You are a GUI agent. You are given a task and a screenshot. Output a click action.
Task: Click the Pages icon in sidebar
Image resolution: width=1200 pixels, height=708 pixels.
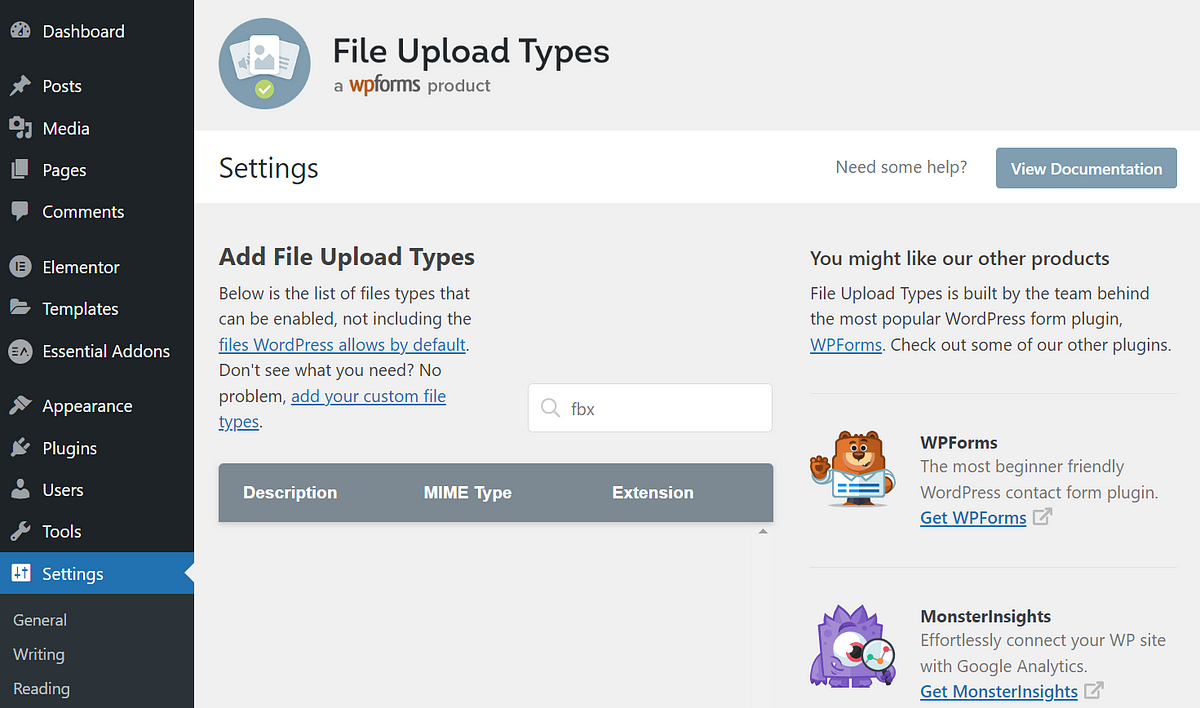[20, 170]
